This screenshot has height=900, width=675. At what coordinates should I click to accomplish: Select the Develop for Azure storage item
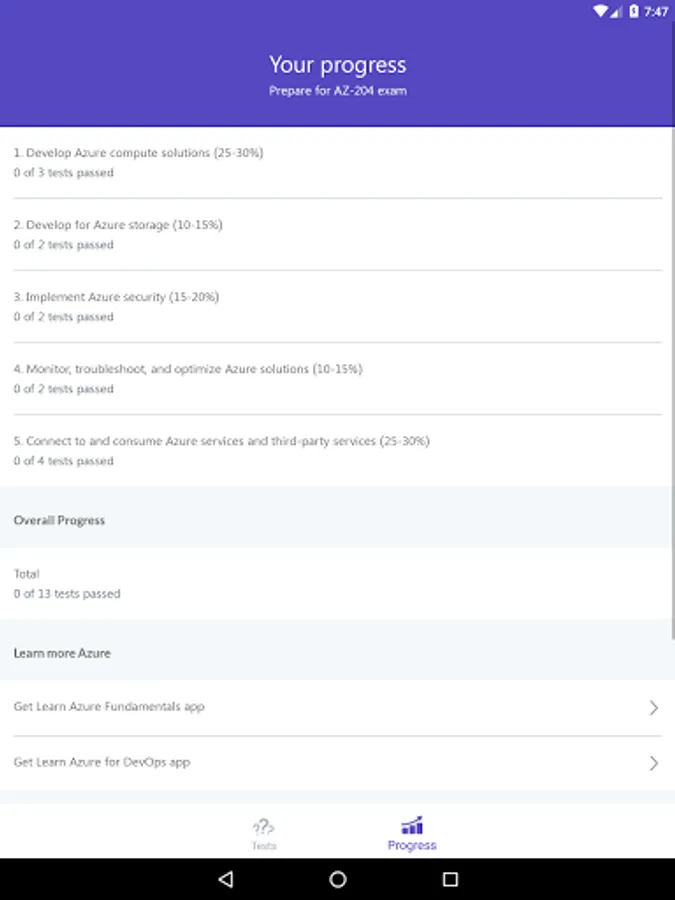[337, 234]
